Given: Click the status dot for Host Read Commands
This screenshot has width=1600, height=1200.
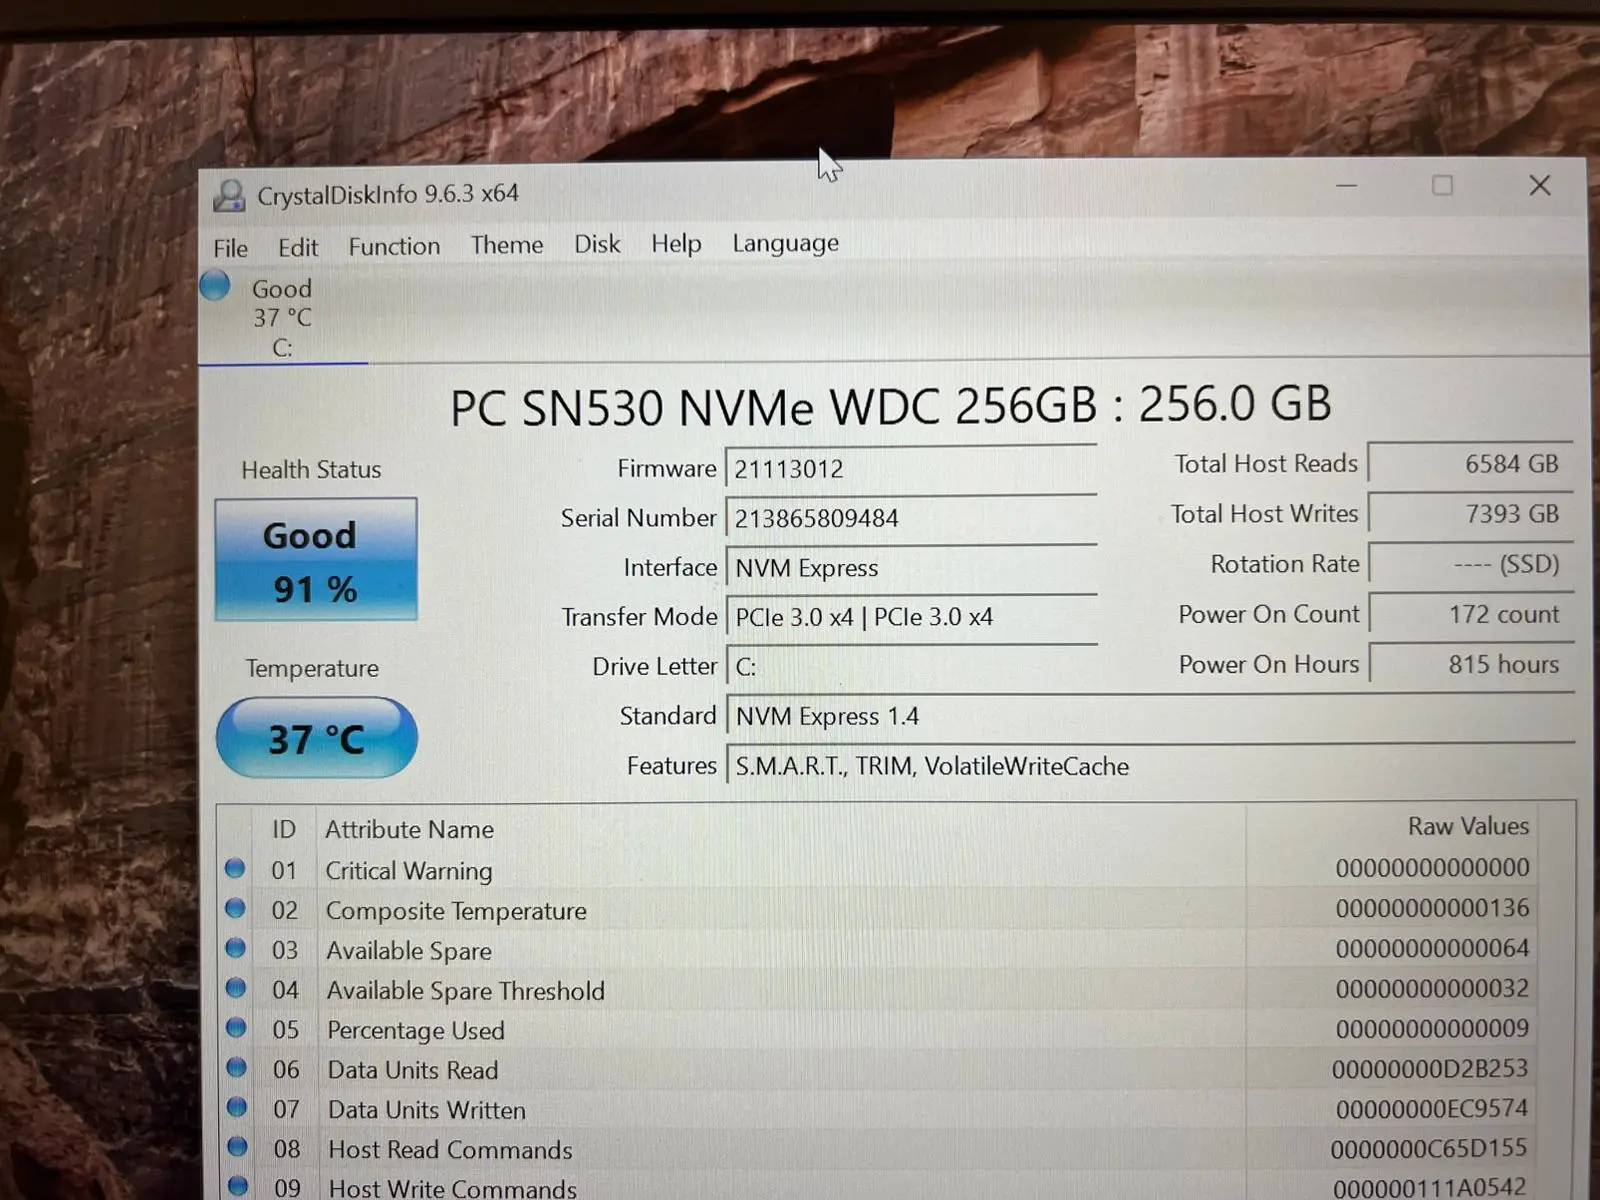Looking at the screenshot, I should pos(238,1146).
